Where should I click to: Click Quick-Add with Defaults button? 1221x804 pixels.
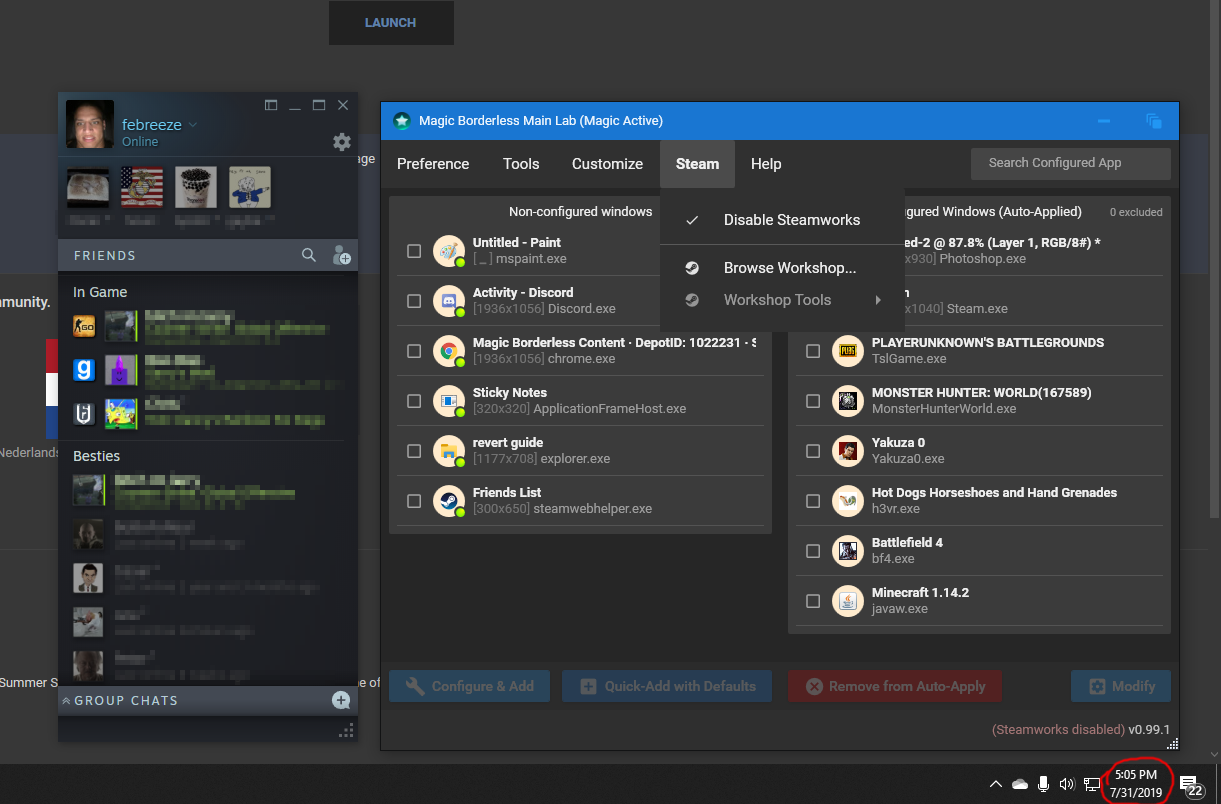coord(667,686)
